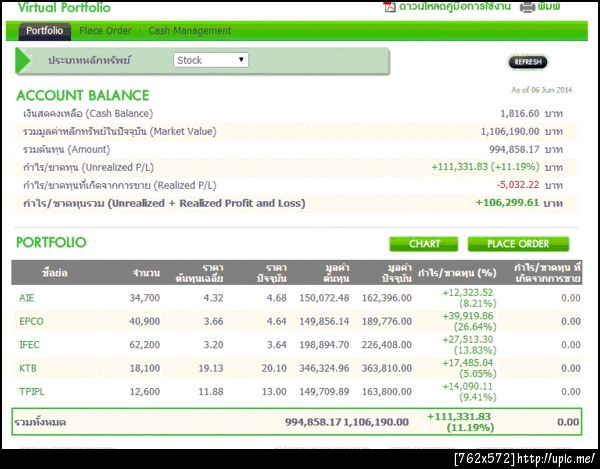Click the REFRESH button
The height and width of the screenshot is (469, 600).
click(x=528, y=62)
